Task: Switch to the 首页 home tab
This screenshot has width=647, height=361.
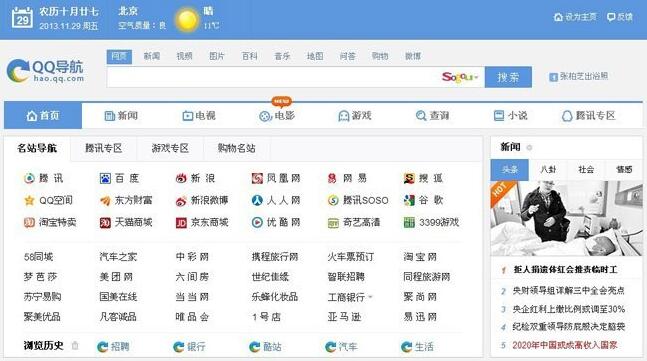Action: click(43, 116)
